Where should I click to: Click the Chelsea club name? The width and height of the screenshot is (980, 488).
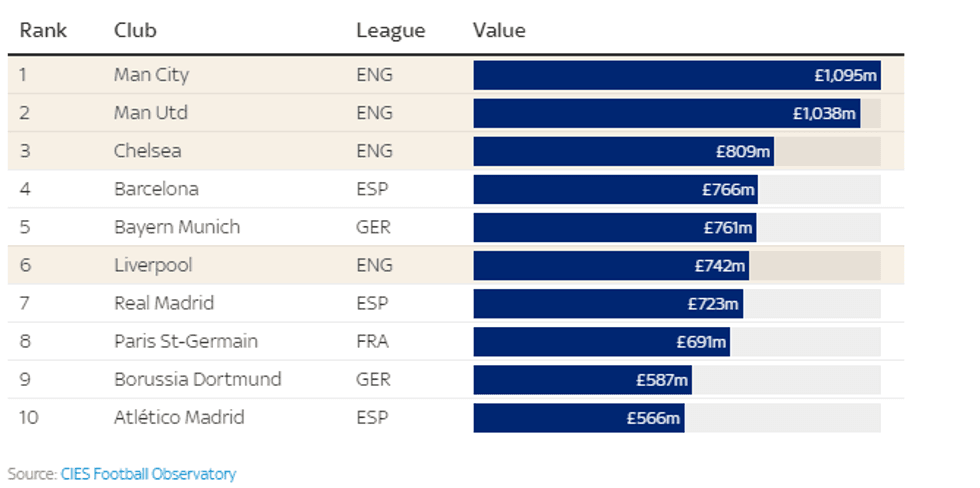147,151
